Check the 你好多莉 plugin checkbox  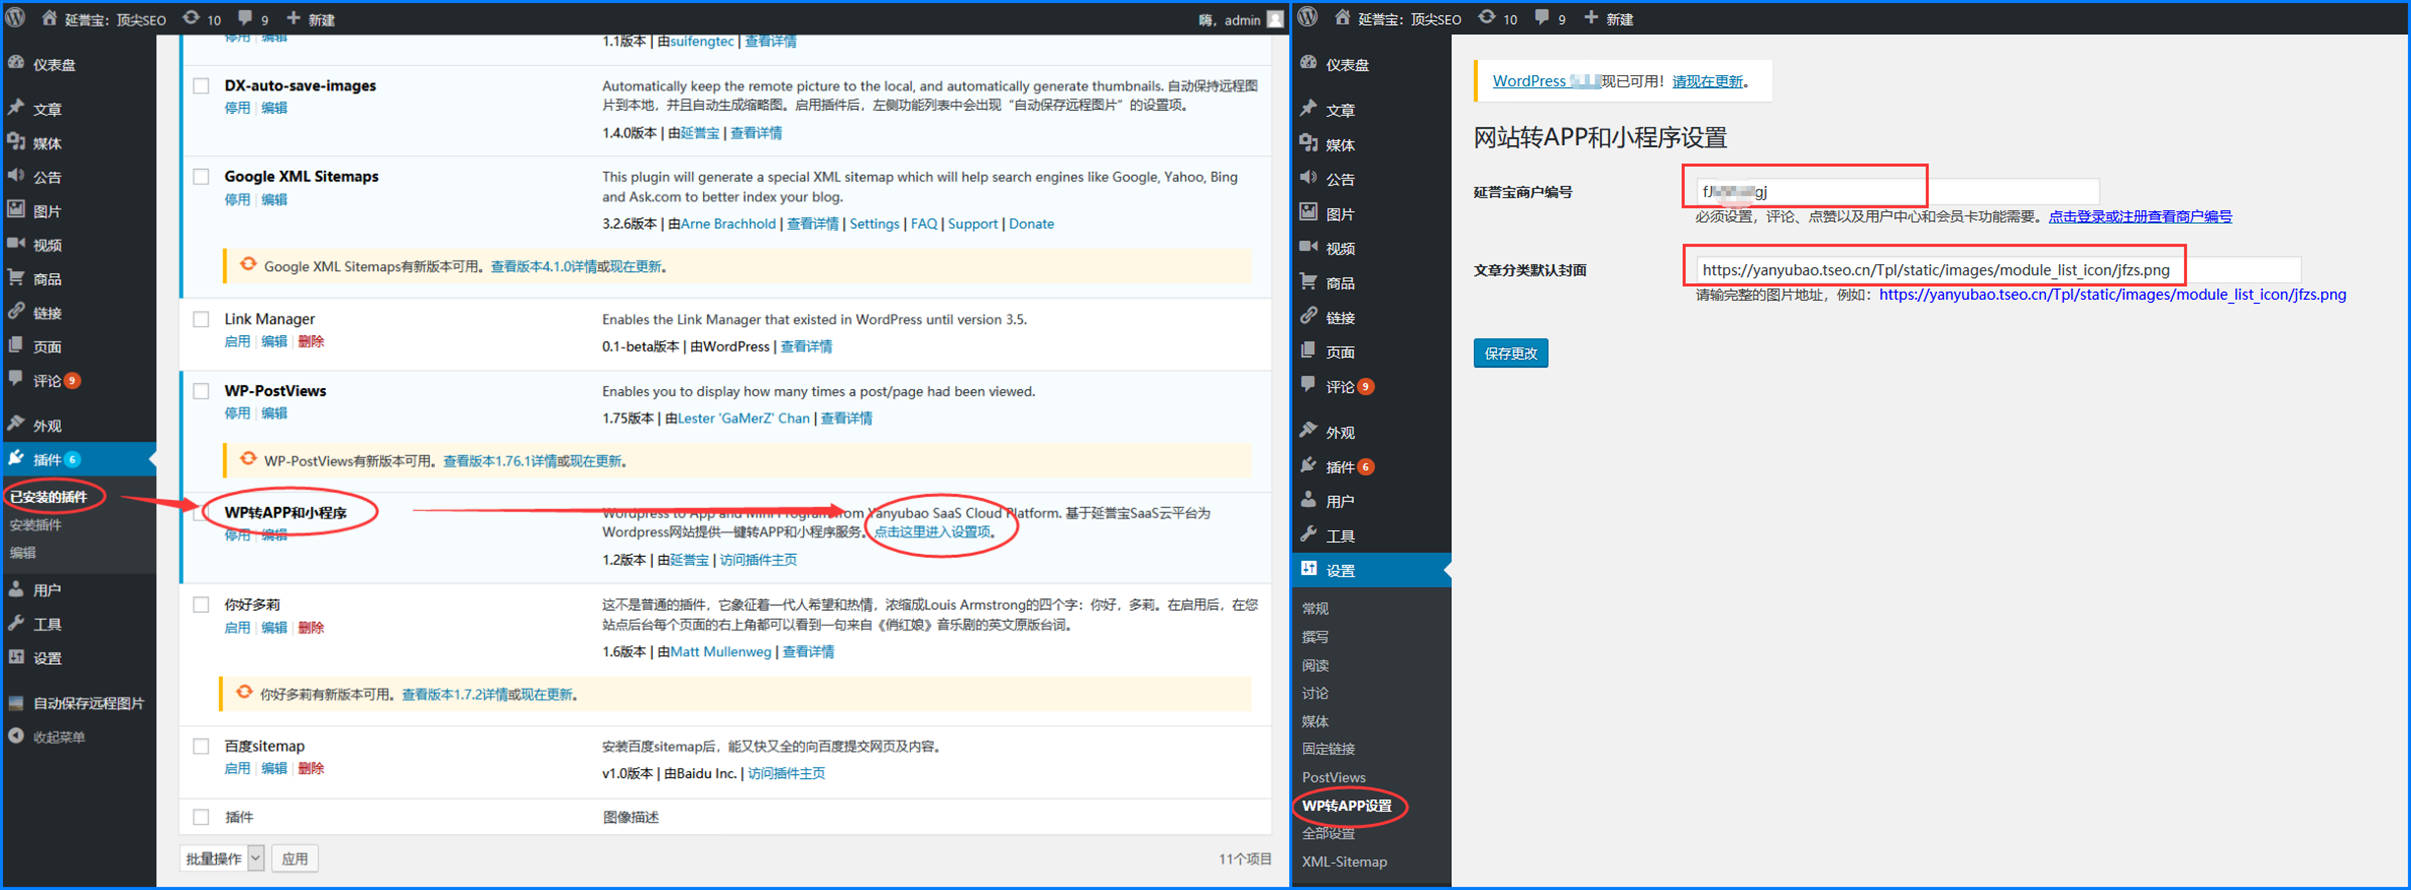pos(201,605)
